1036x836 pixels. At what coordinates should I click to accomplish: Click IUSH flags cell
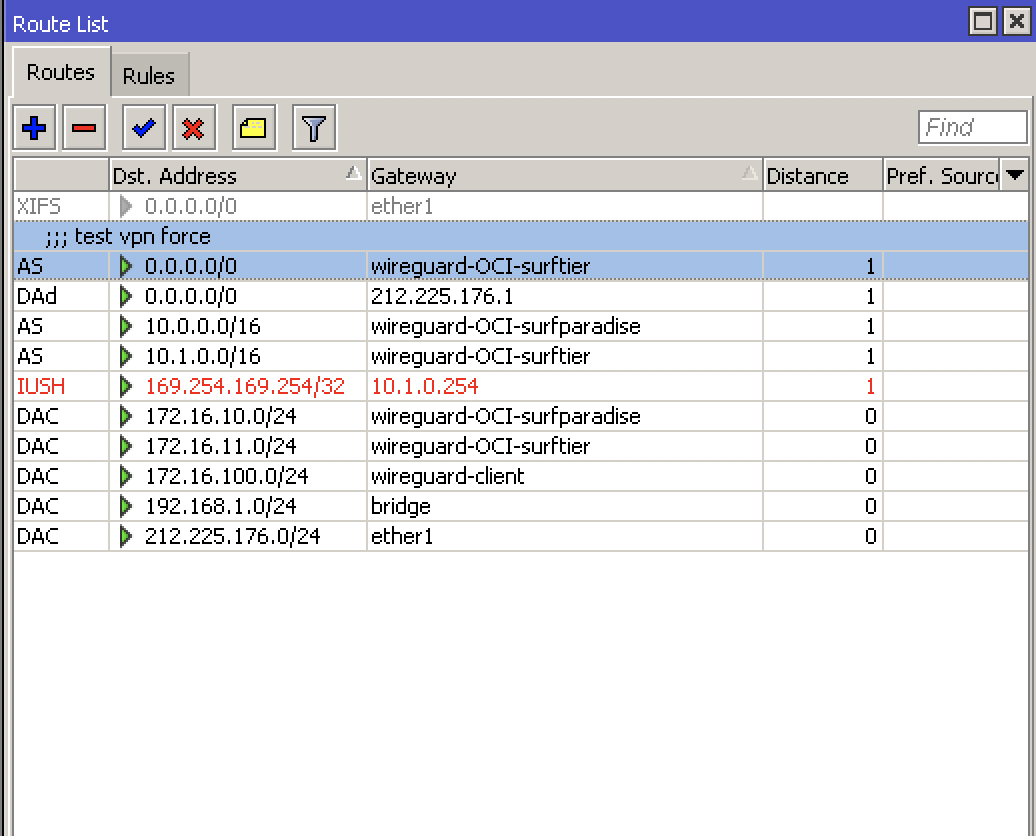click(61, 386)
